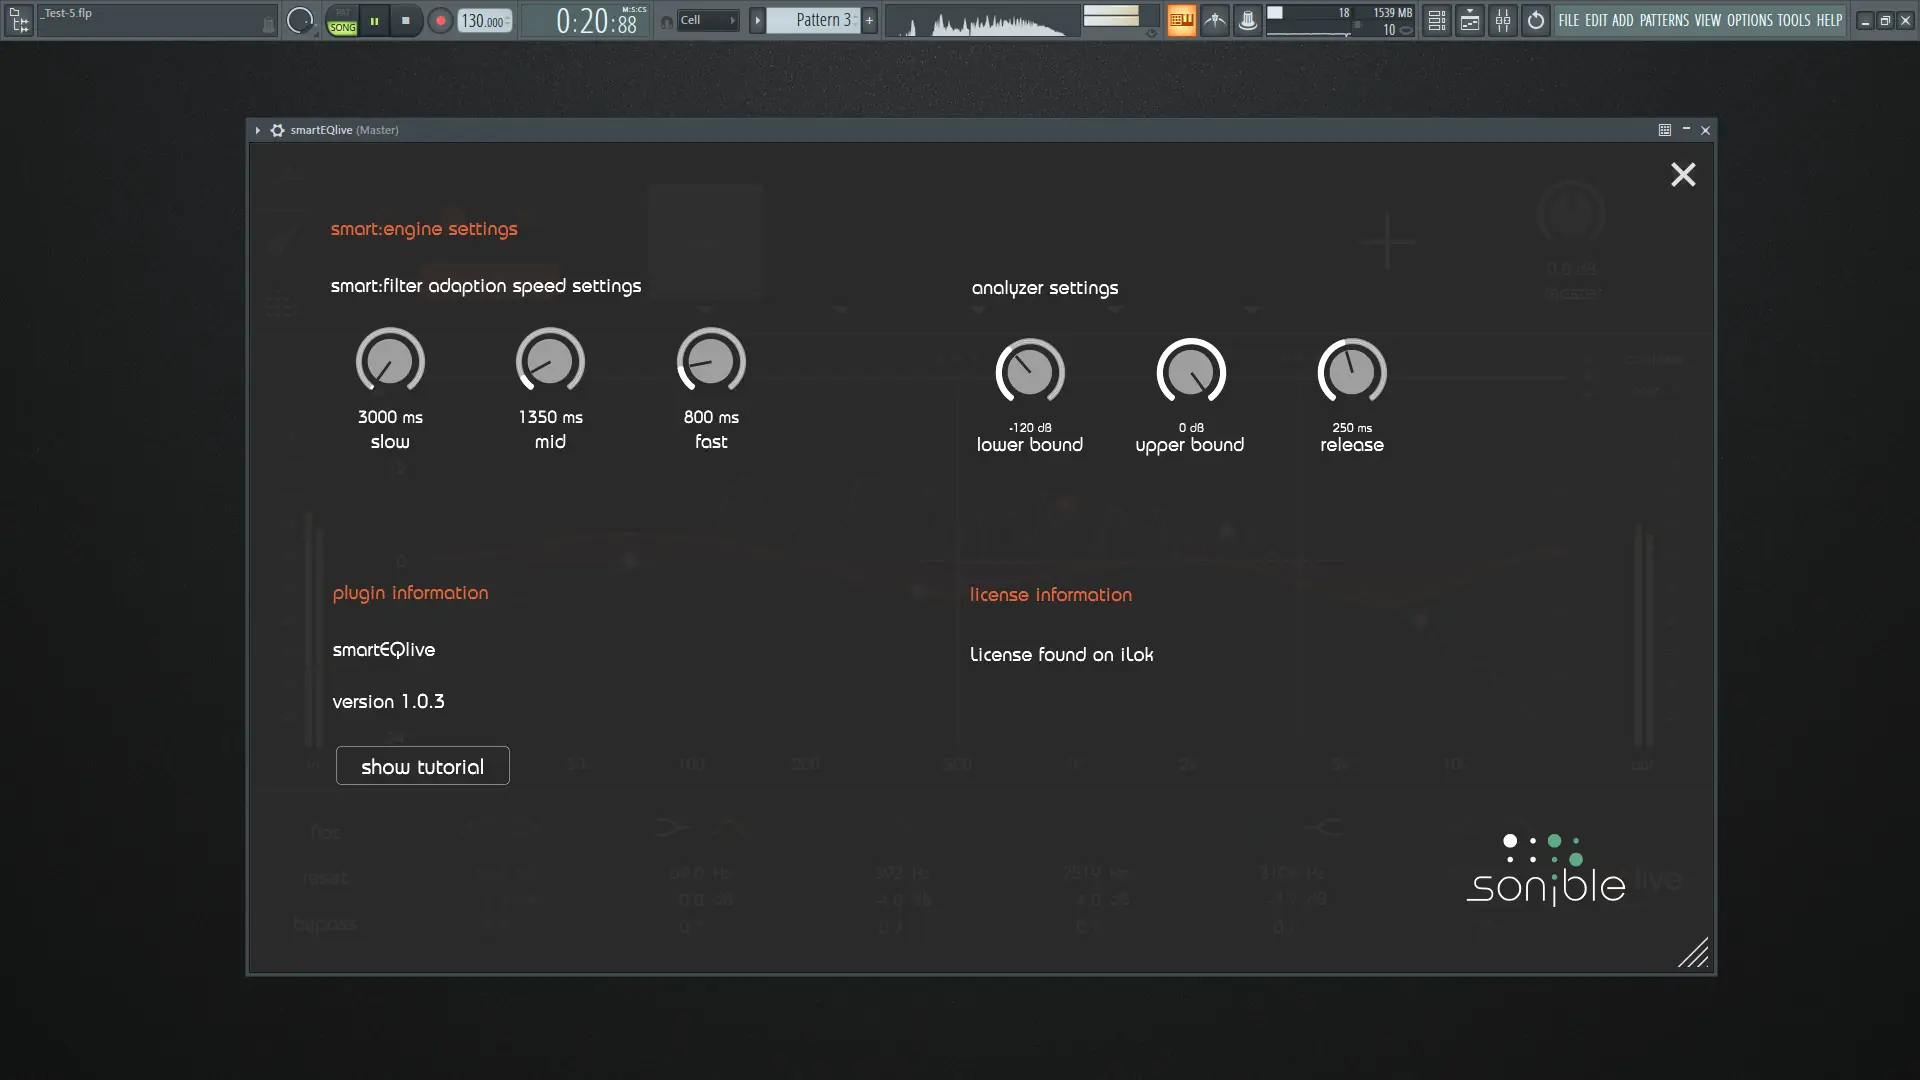1920x1080 pixels.
Task: Click the stop playback button
Action: tap(405, 20)
